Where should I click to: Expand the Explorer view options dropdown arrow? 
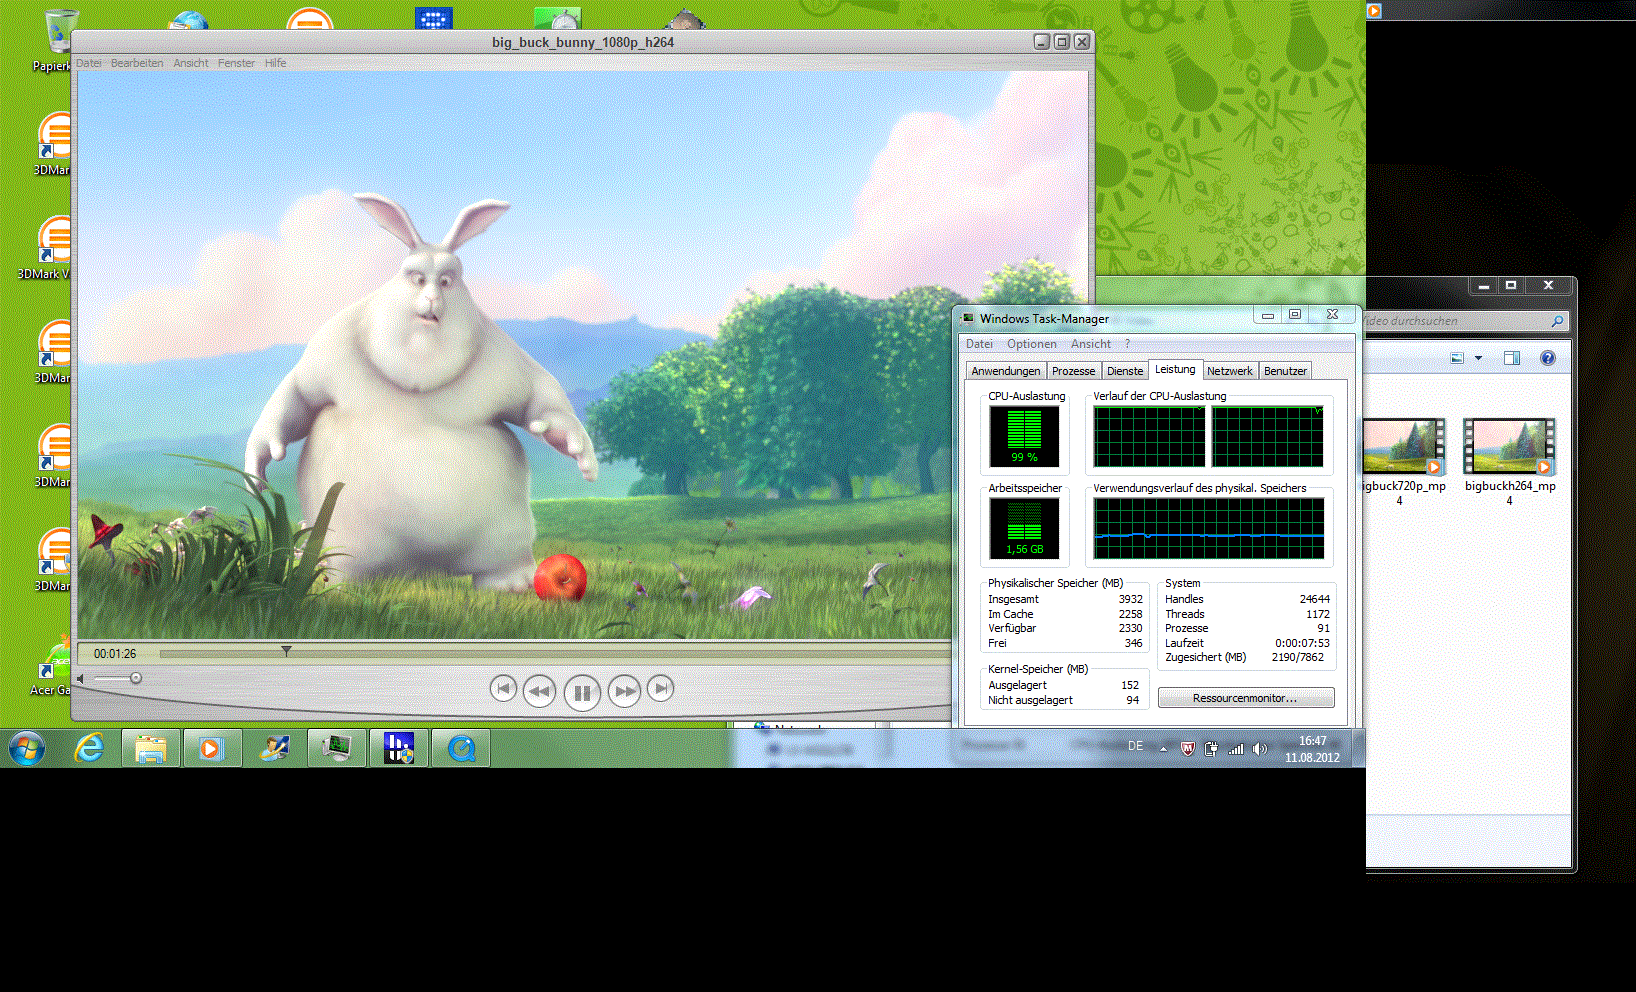click(1478, 358)
